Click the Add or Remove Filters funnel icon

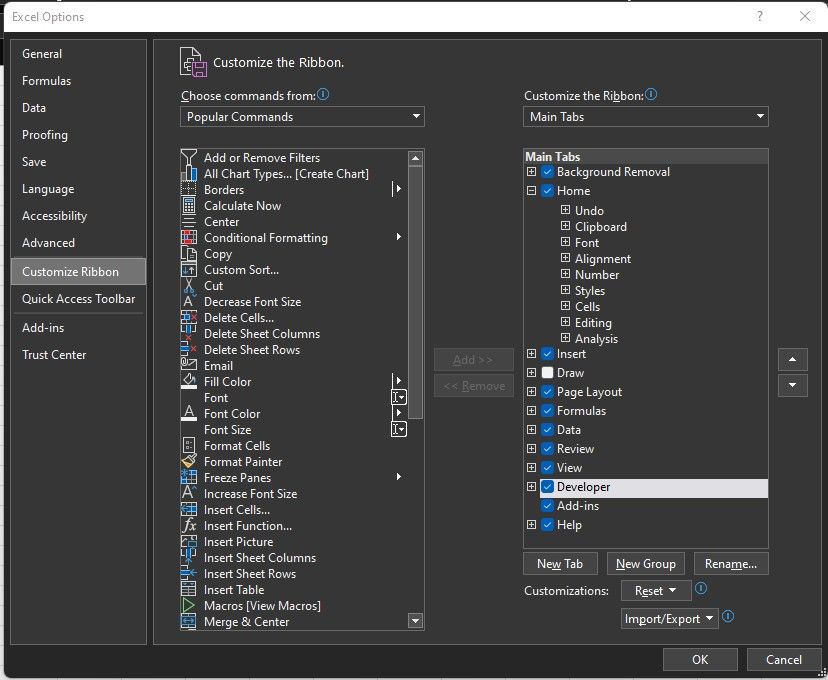(189, 157)
